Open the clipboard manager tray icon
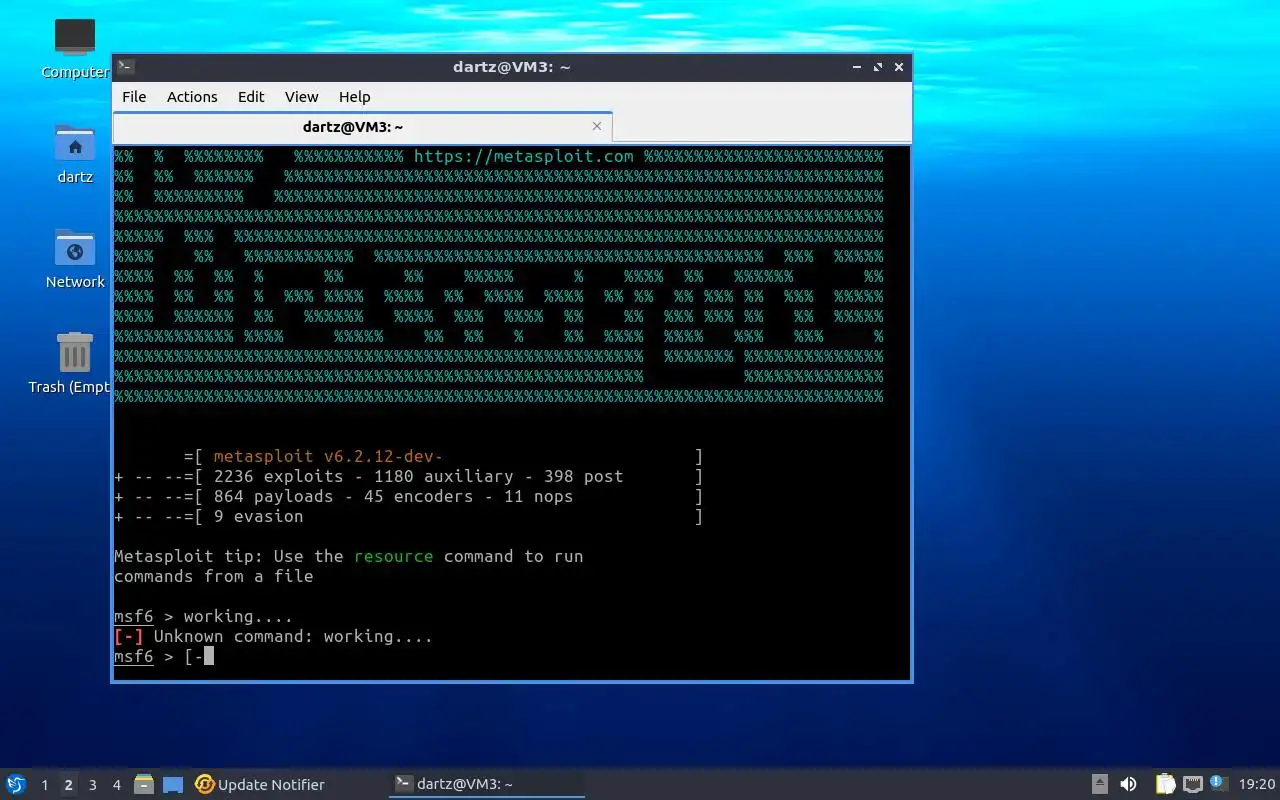The height and width of the screenshot is (800, 1280). click(x=1165, y=785)
